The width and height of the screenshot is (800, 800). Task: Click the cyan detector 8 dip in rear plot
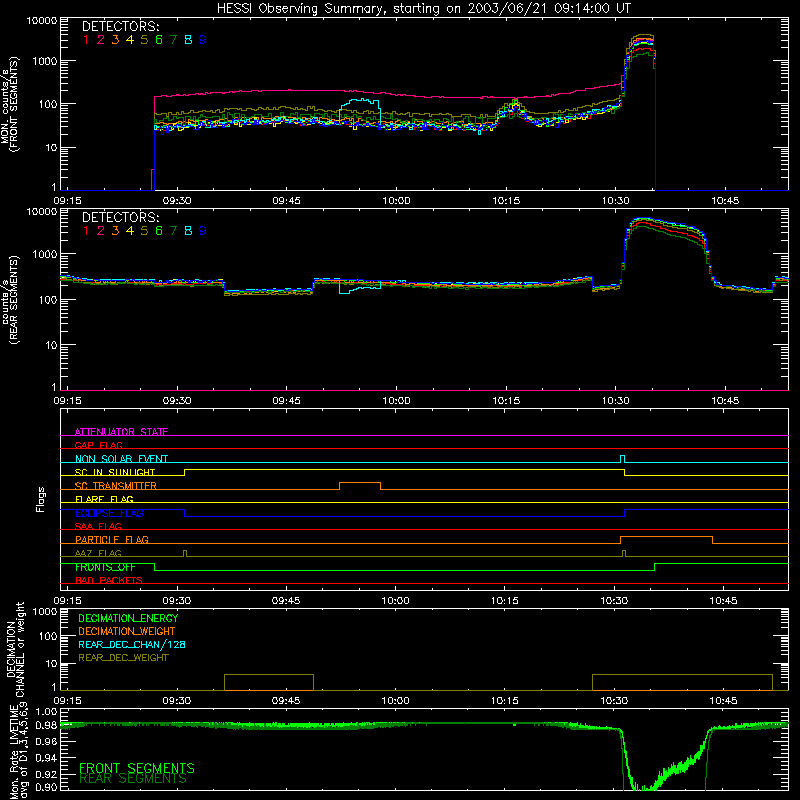click(x=360, y=288)
